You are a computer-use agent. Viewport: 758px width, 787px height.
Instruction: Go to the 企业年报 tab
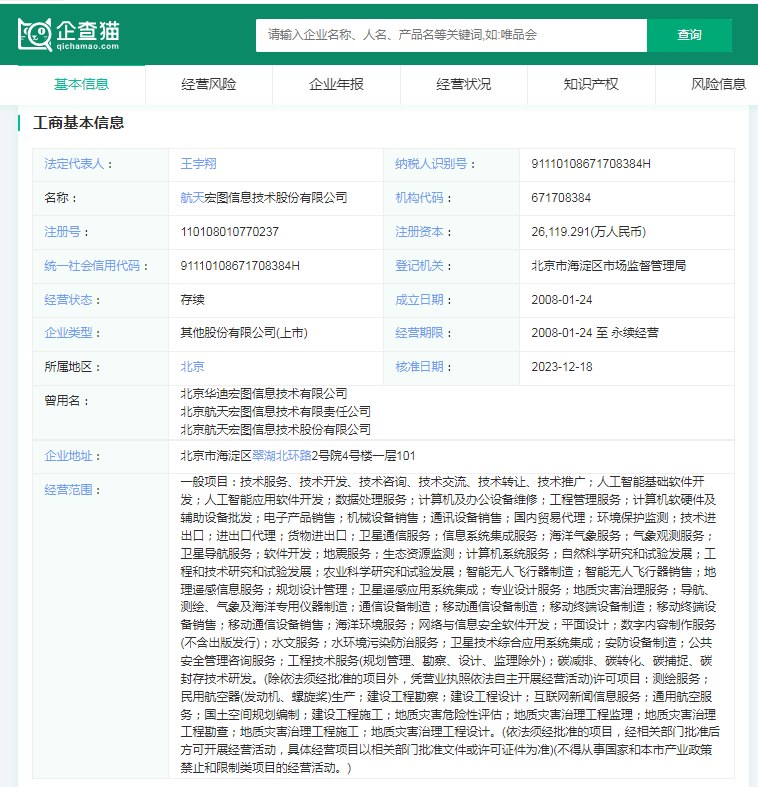point(336,85)
